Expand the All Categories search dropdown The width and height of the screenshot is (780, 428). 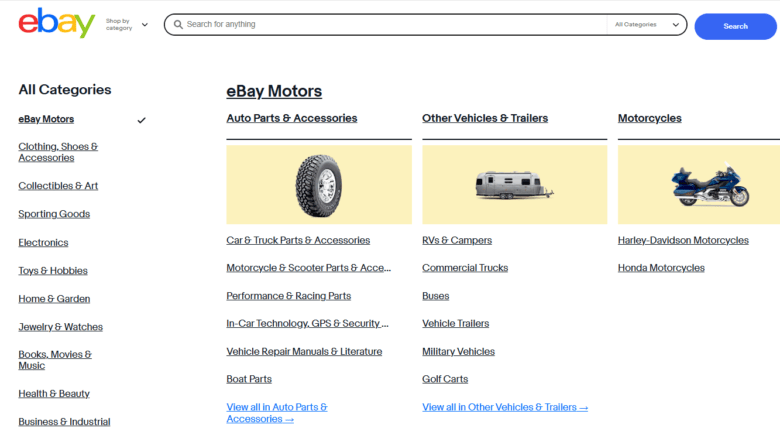click(x=647, y=24)
